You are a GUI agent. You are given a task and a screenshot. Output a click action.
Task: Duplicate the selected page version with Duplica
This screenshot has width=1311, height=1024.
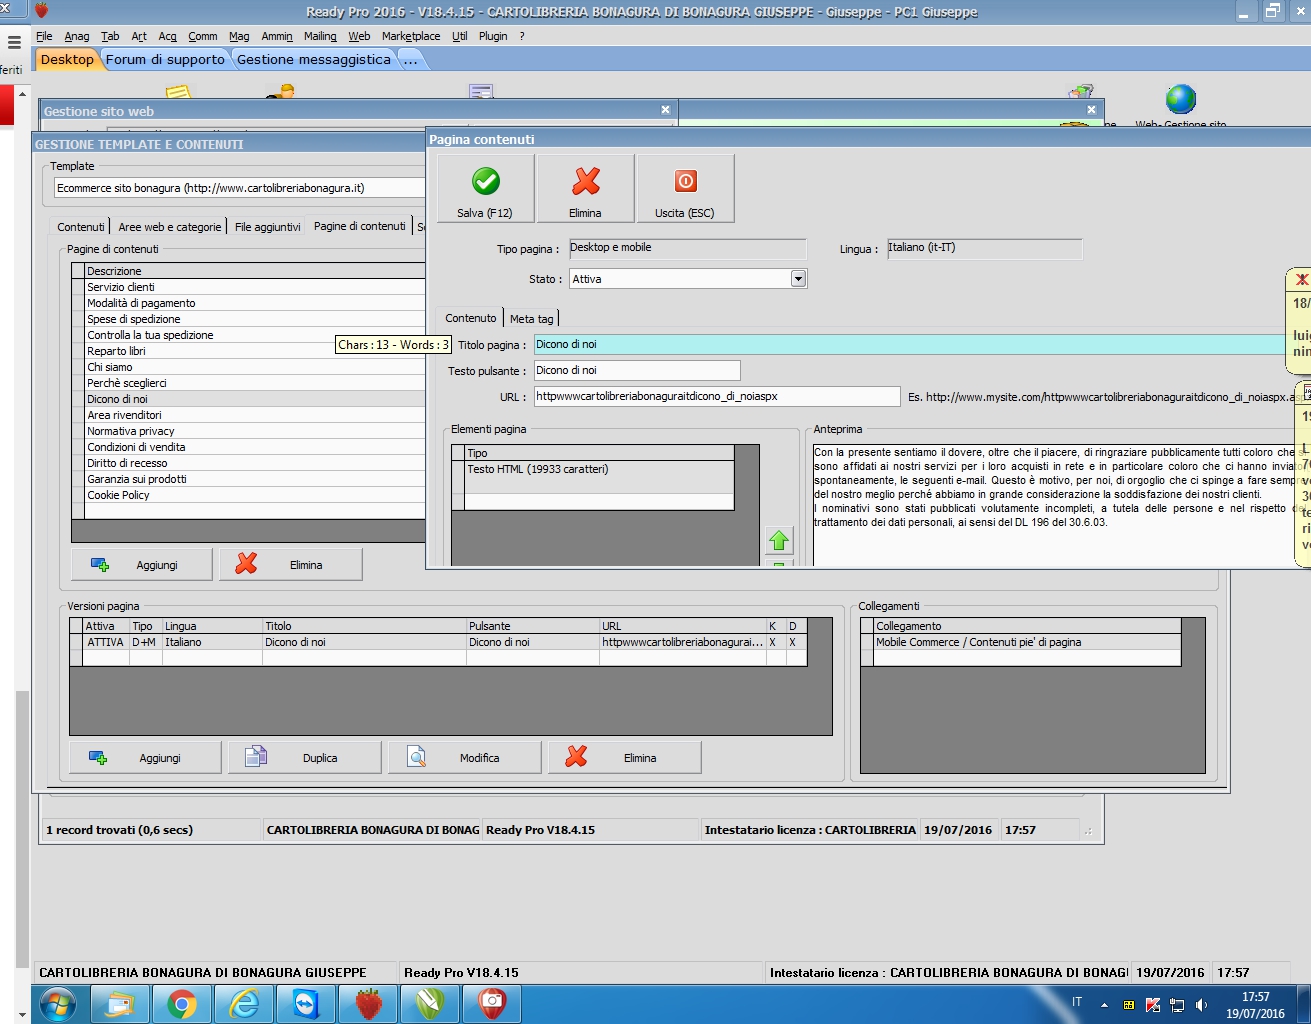305,758
